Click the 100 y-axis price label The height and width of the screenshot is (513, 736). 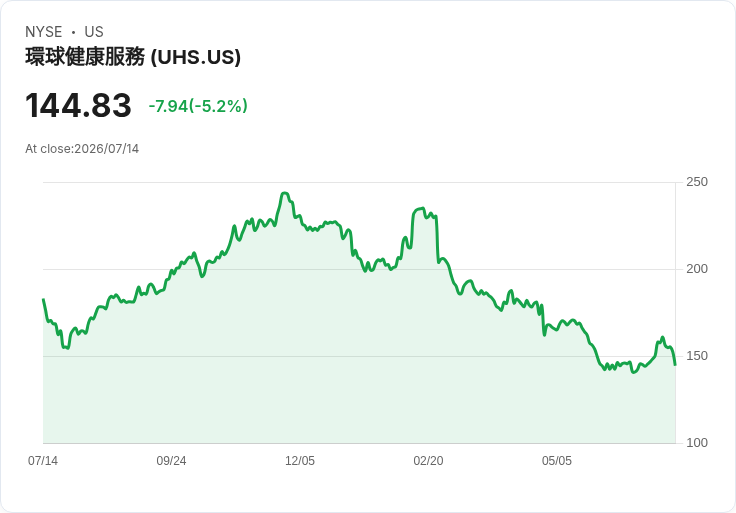coord(697,443)
